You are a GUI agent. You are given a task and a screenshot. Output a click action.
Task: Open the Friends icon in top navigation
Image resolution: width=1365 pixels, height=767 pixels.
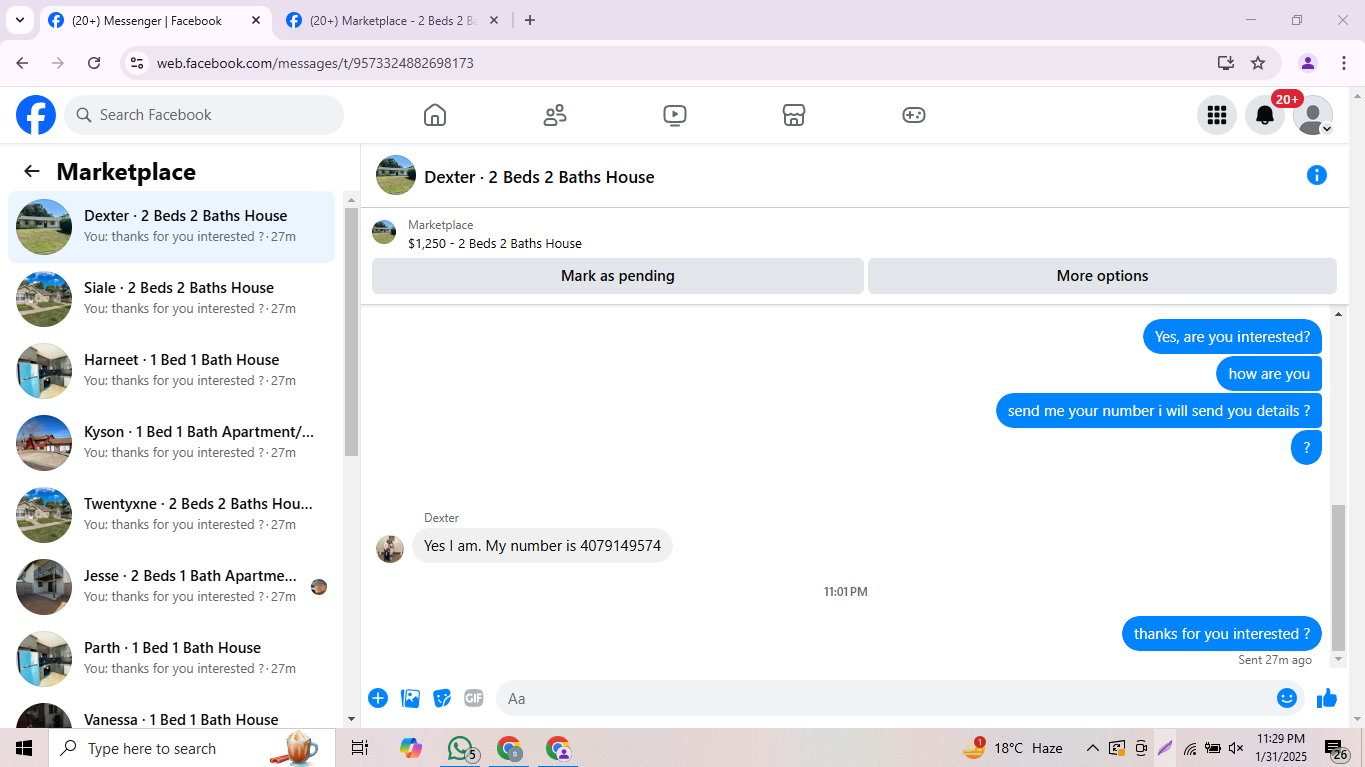pyautogui.click(x=555, y=115)
